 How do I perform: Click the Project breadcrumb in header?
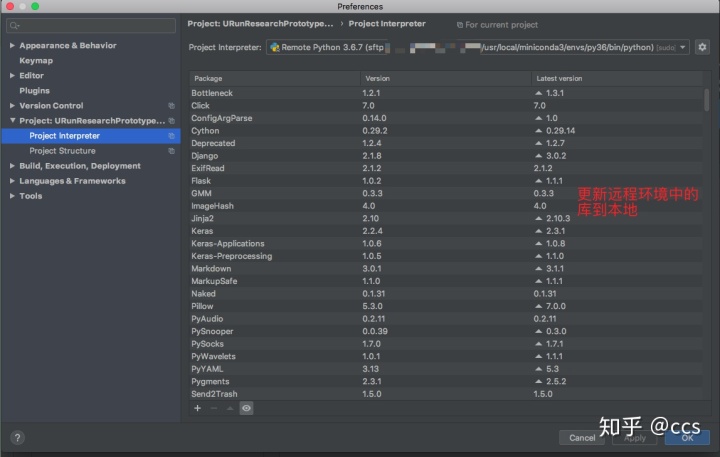pos(260,24)
